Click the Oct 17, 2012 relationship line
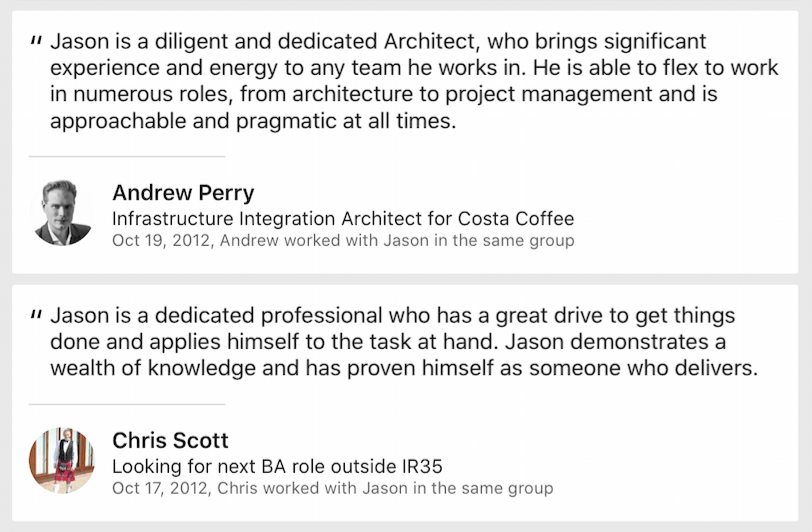 (x=332, y=488)
